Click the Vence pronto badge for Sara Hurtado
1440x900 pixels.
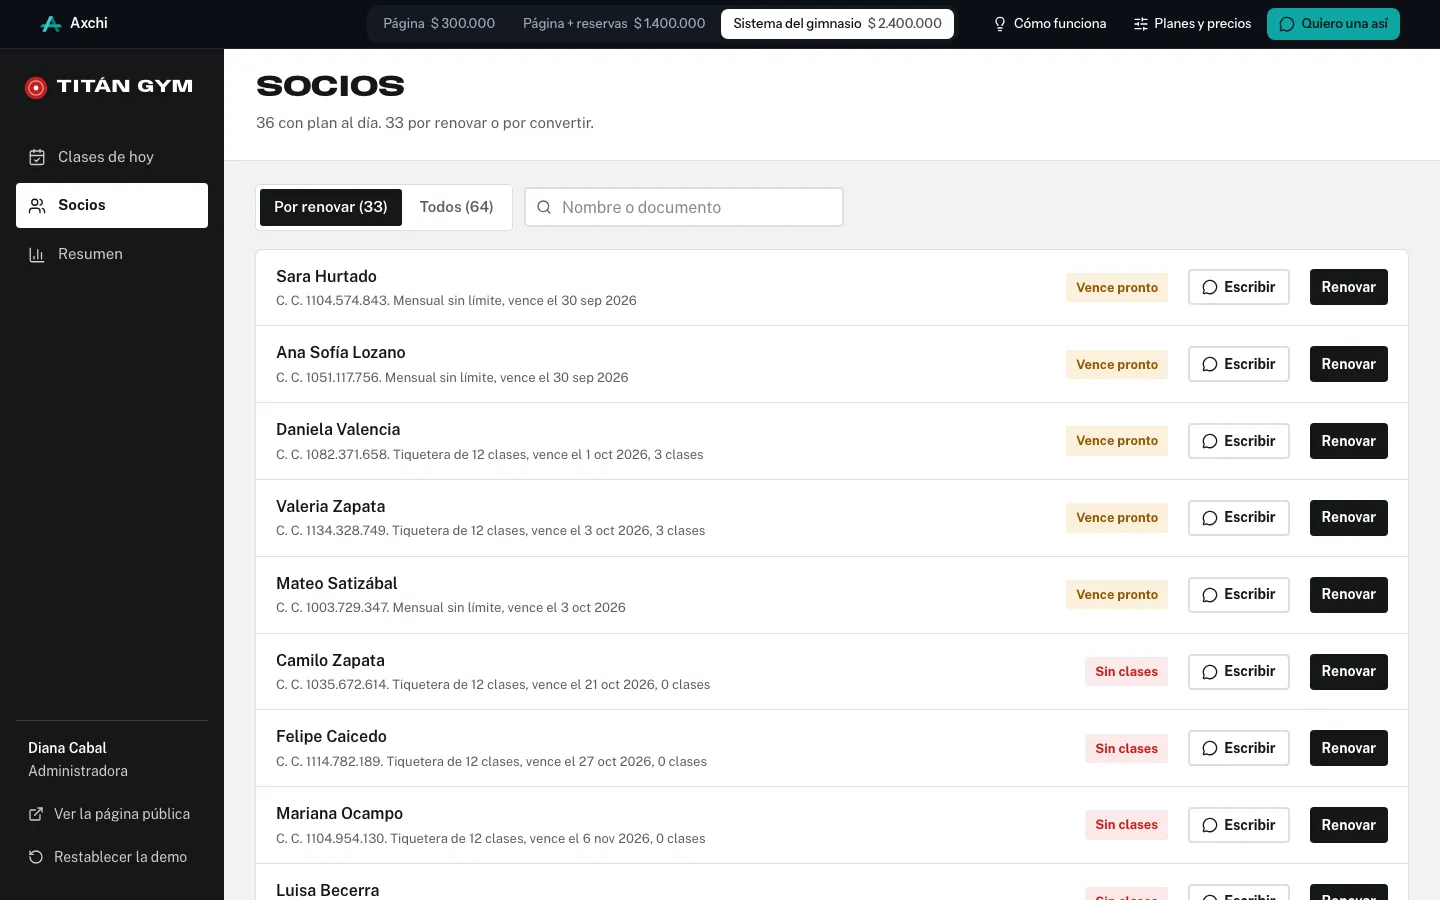point(1117,287)
